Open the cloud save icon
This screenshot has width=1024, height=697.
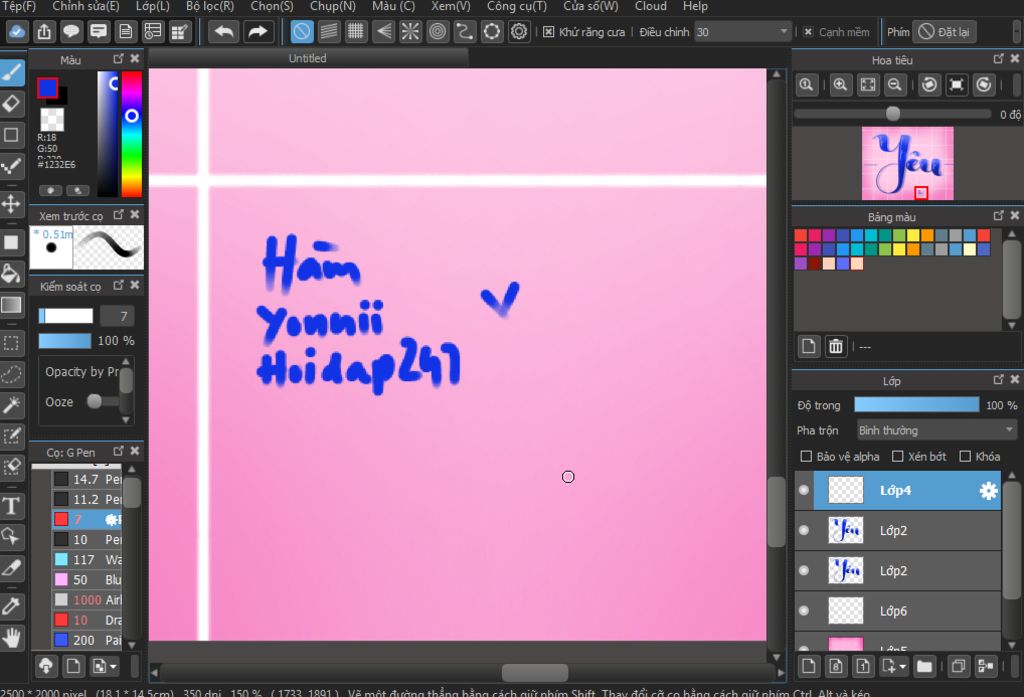(17, 31)
